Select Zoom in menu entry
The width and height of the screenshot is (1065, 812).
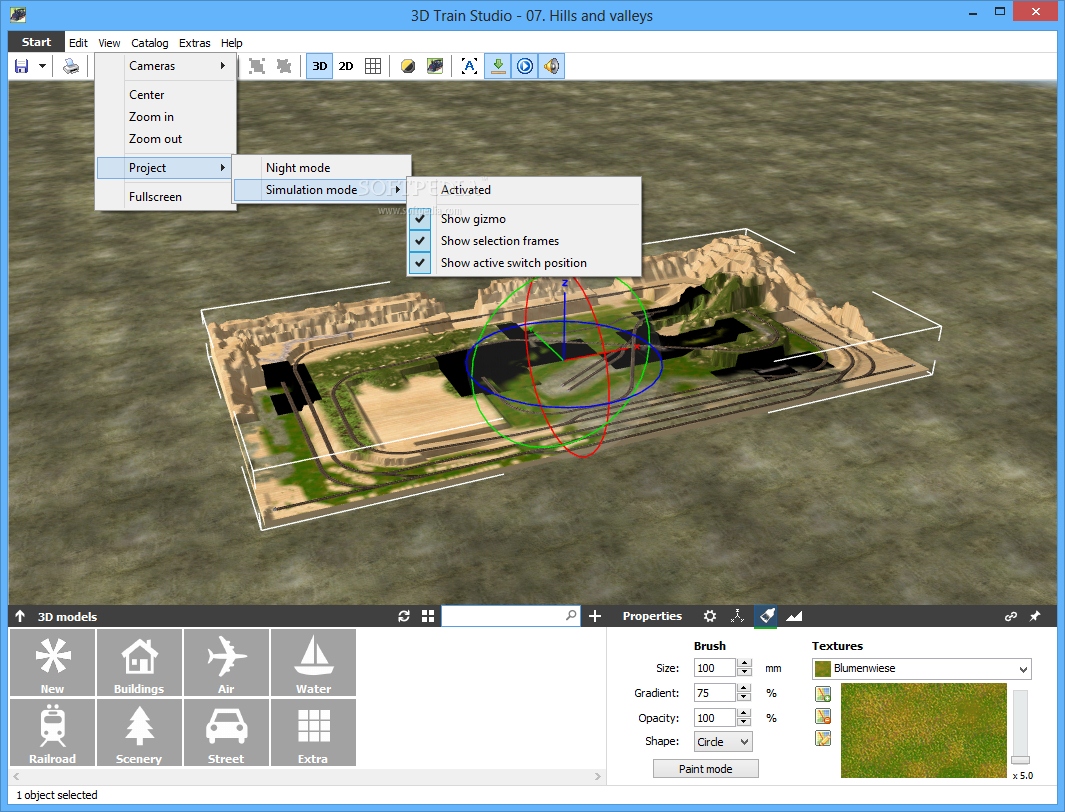point(166,117)
